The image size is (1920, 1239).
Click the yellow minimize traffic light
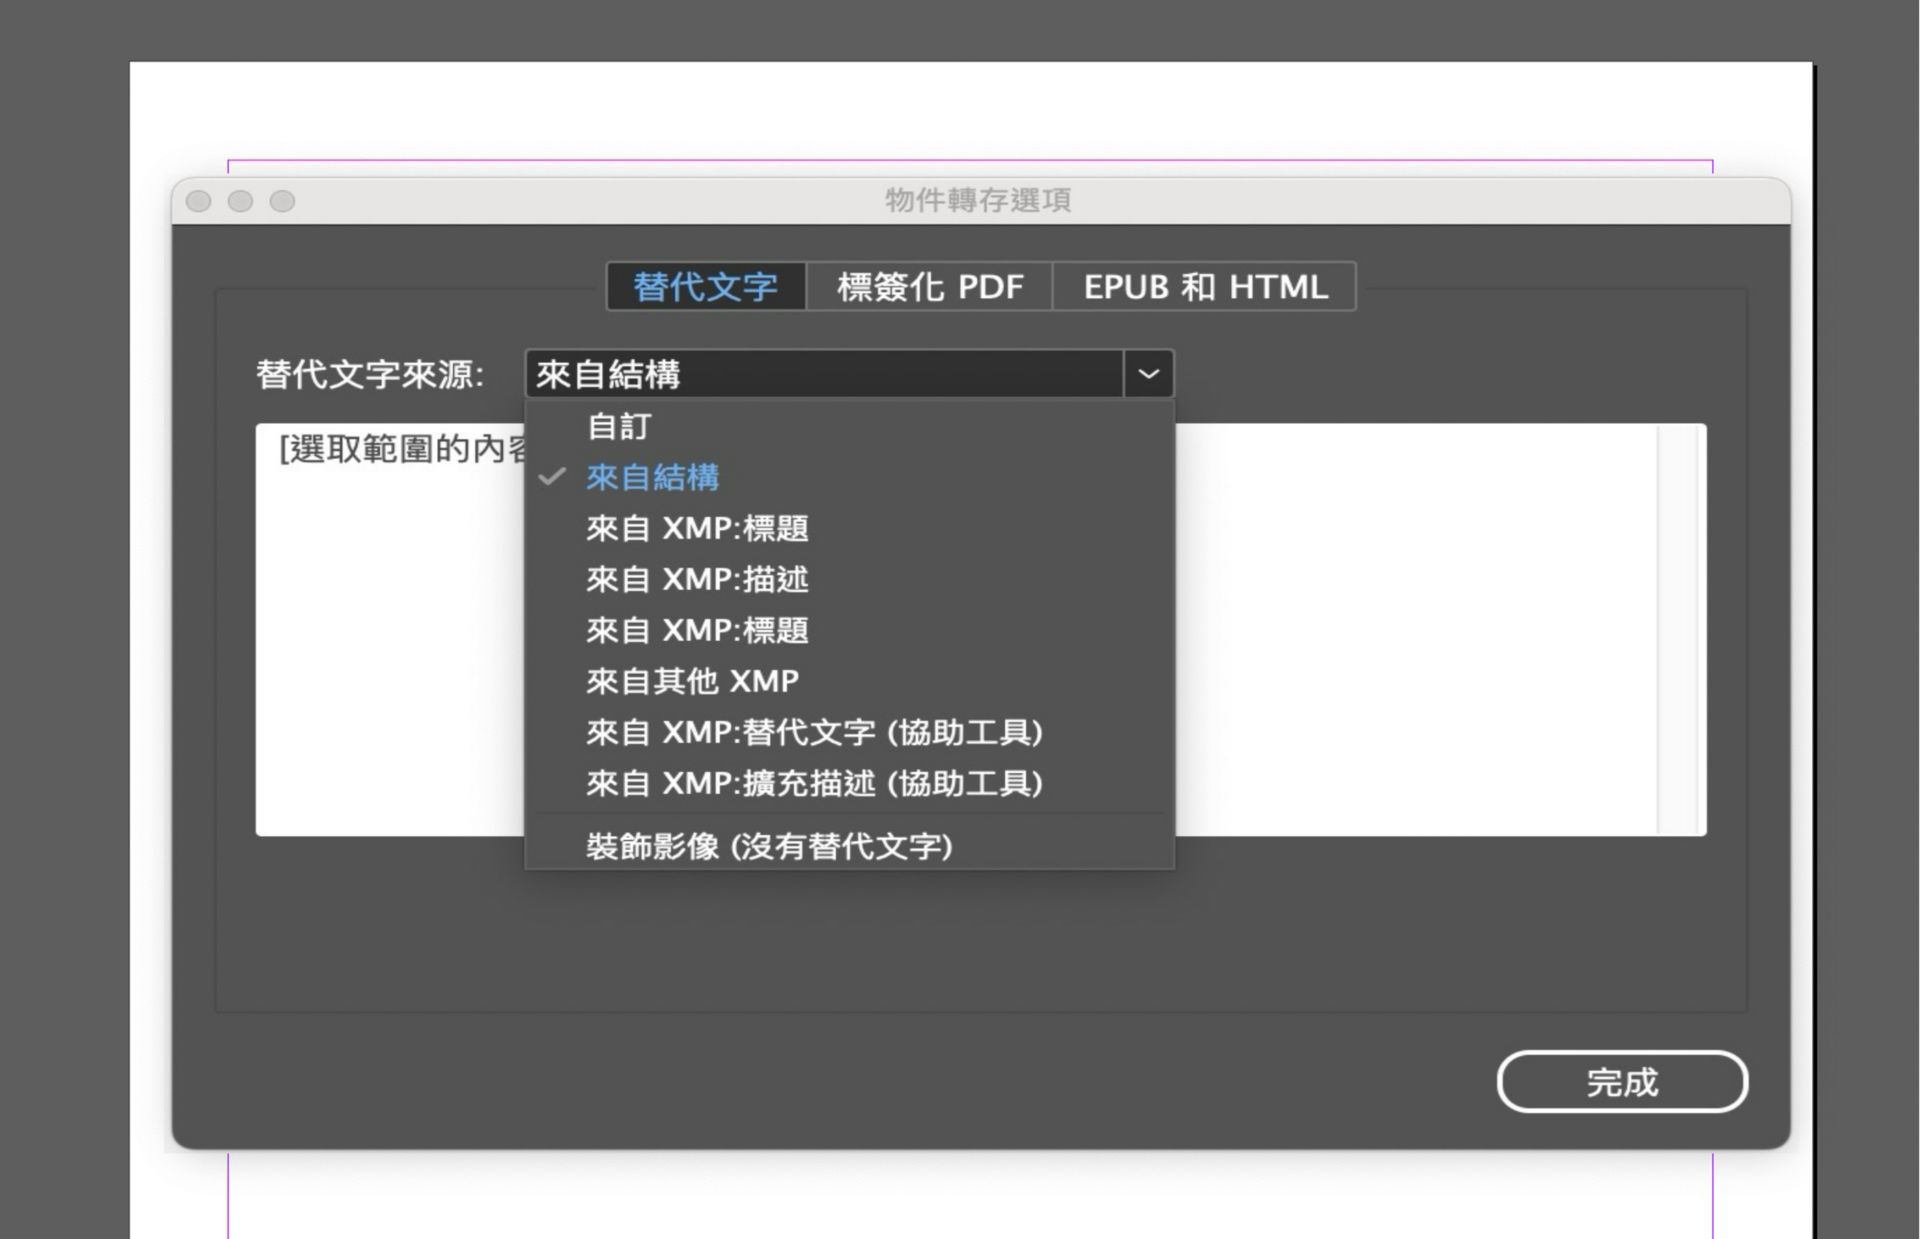click(241, 200)
